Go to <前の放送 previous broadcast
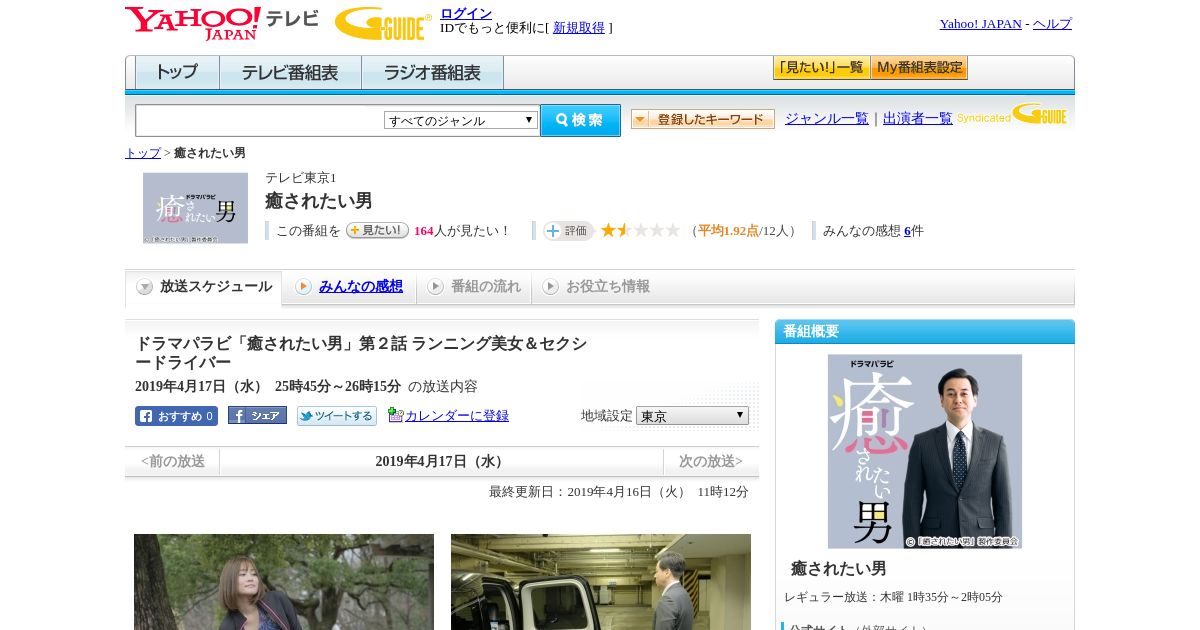 173,461
